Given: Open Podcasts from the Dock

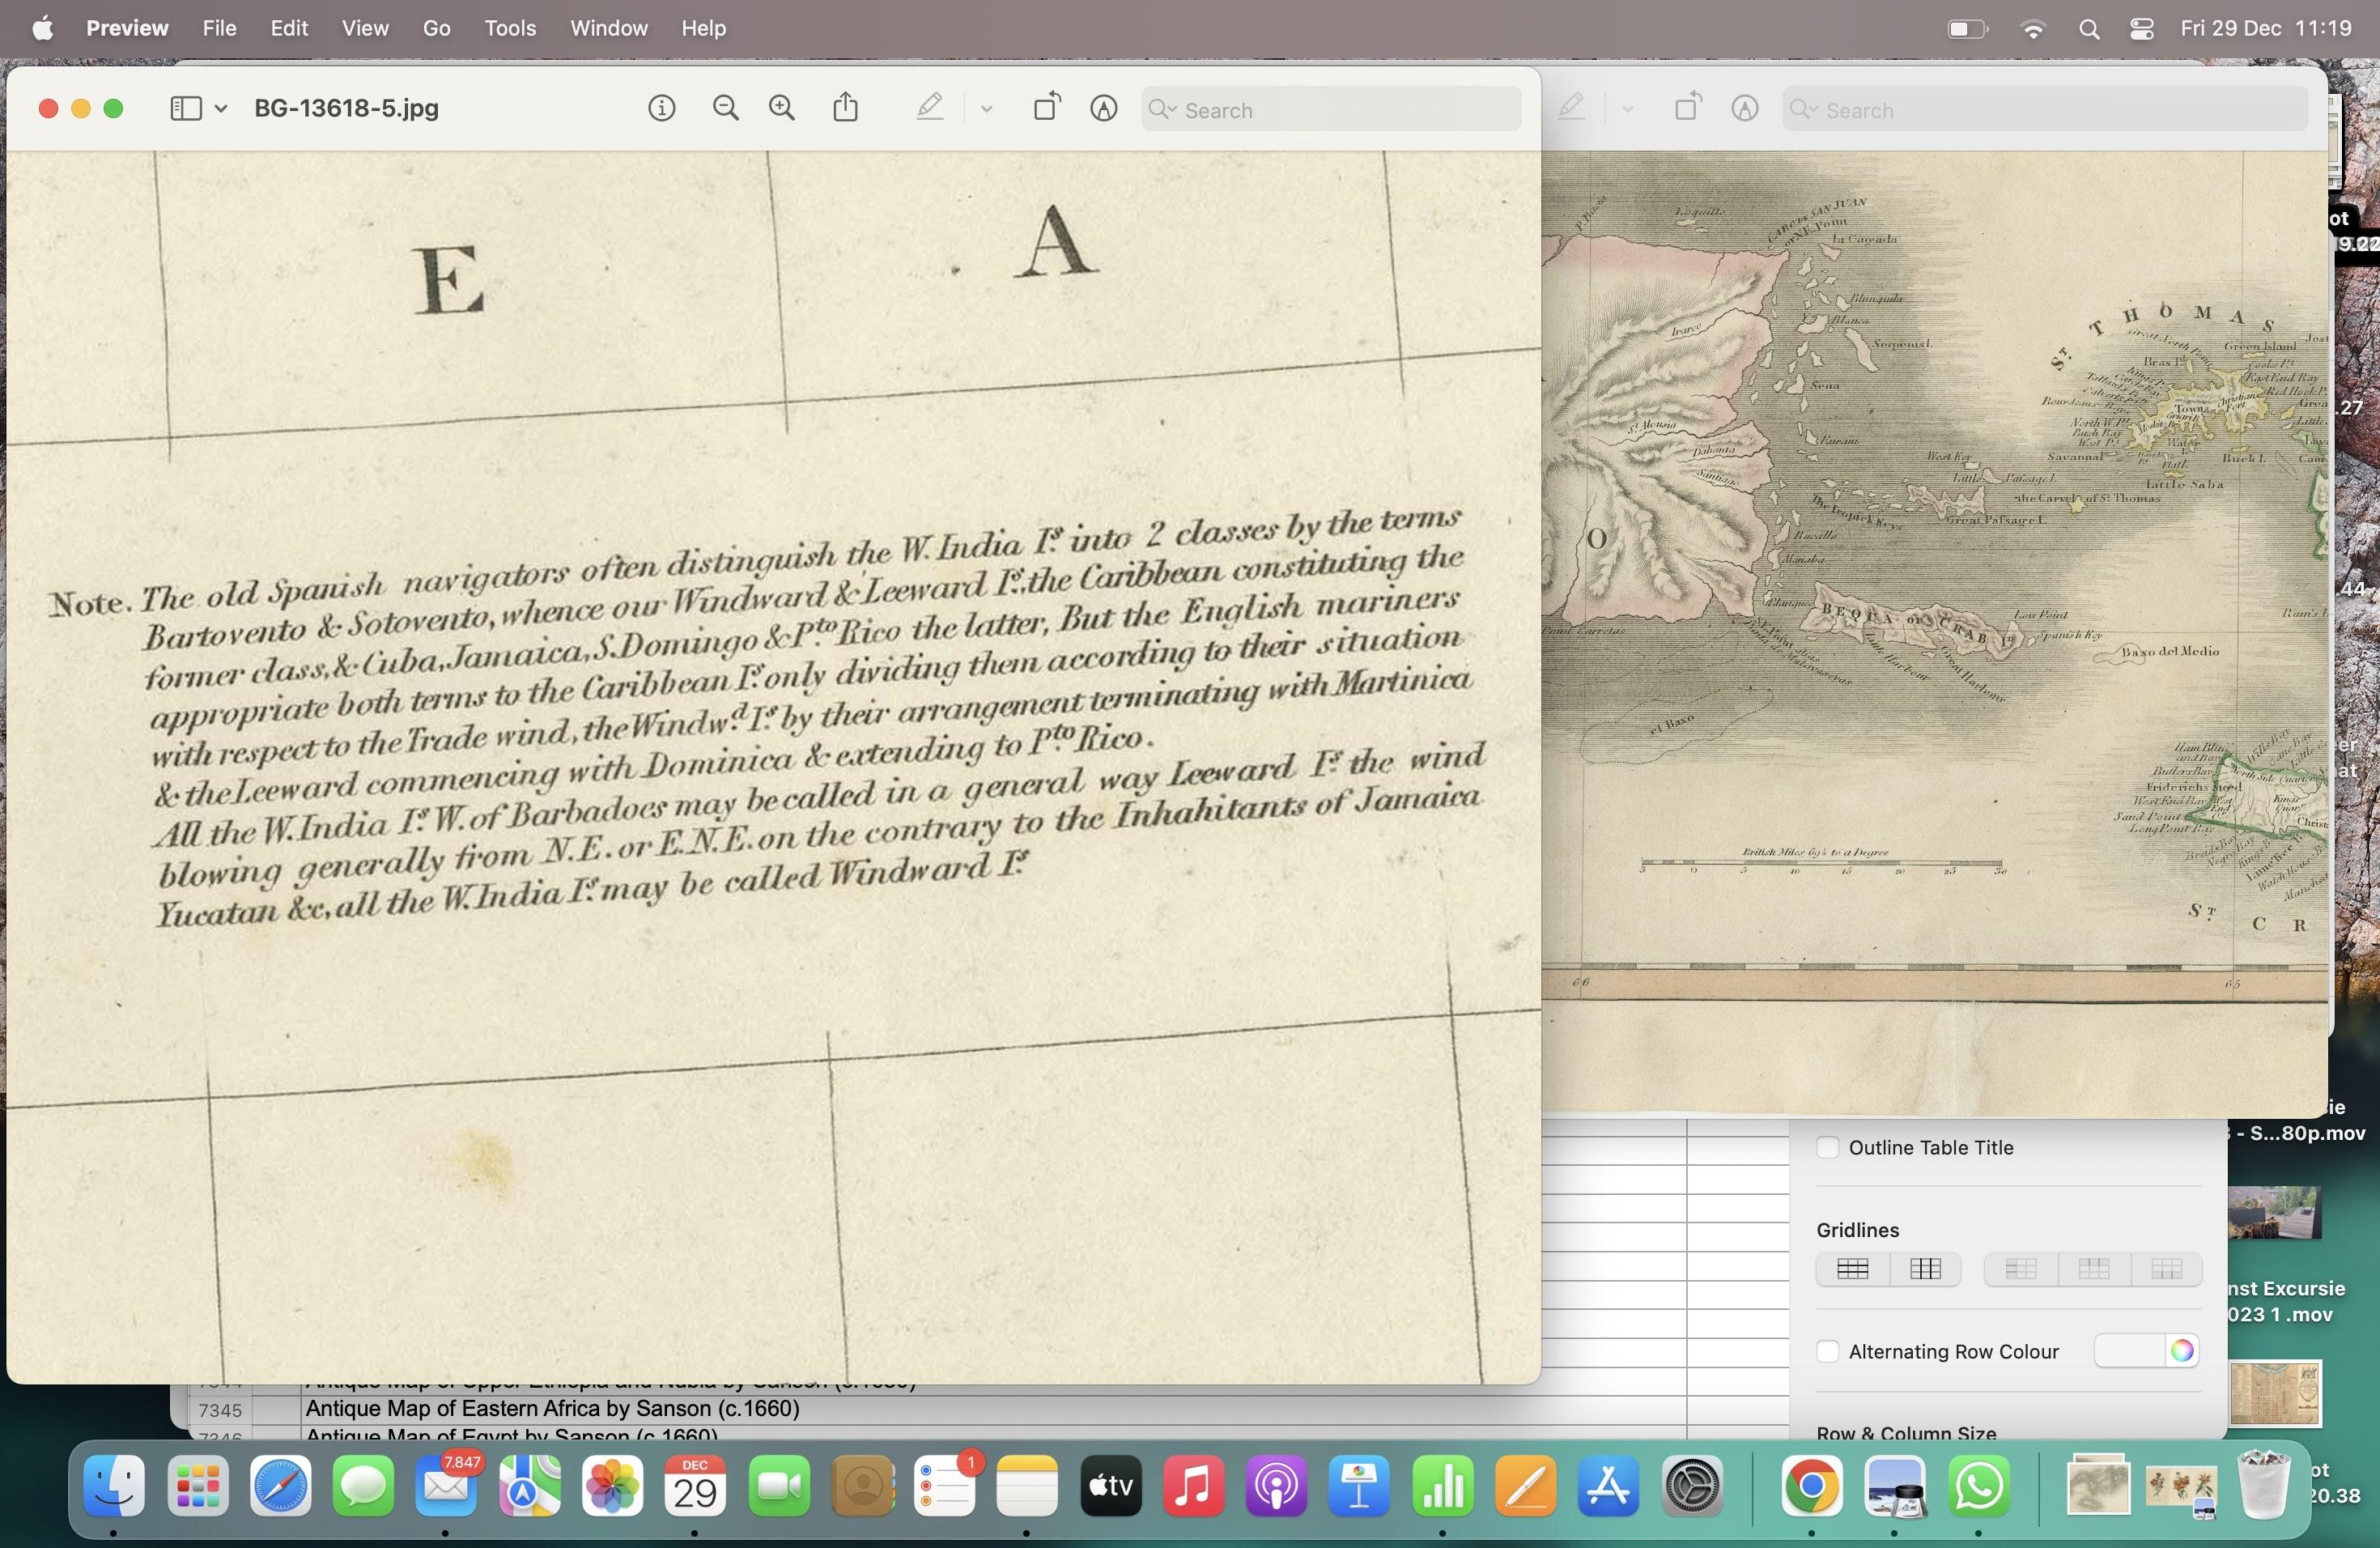Looking at the screenshot, I should point(1276,1486).
